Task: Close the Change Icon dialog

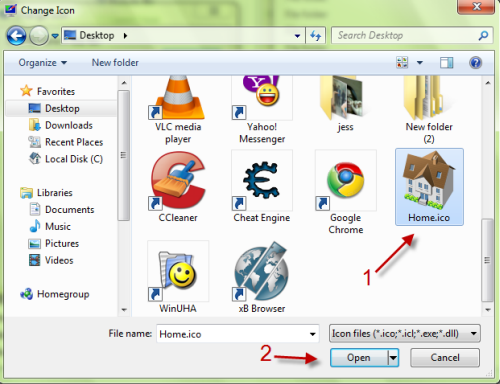Action: (x=476, y=6)
